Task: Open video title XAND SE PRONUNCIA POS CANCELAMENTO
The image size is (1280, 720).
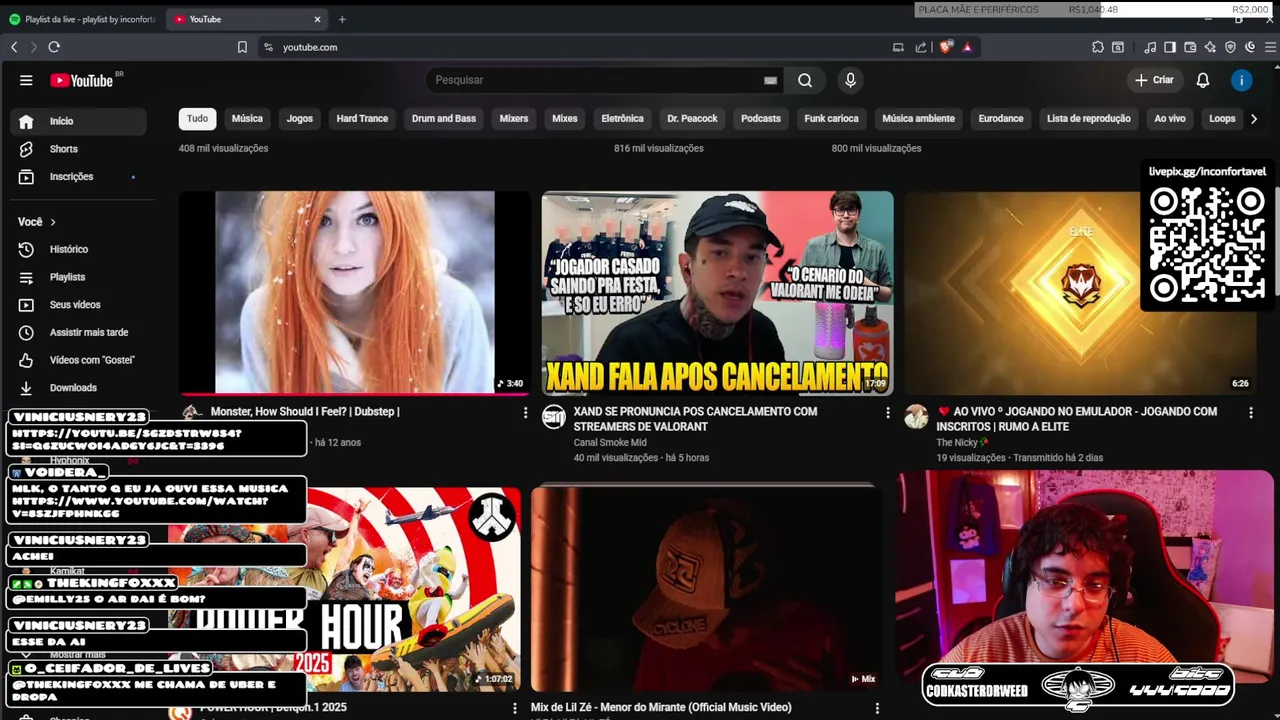Action: (695, 419)
